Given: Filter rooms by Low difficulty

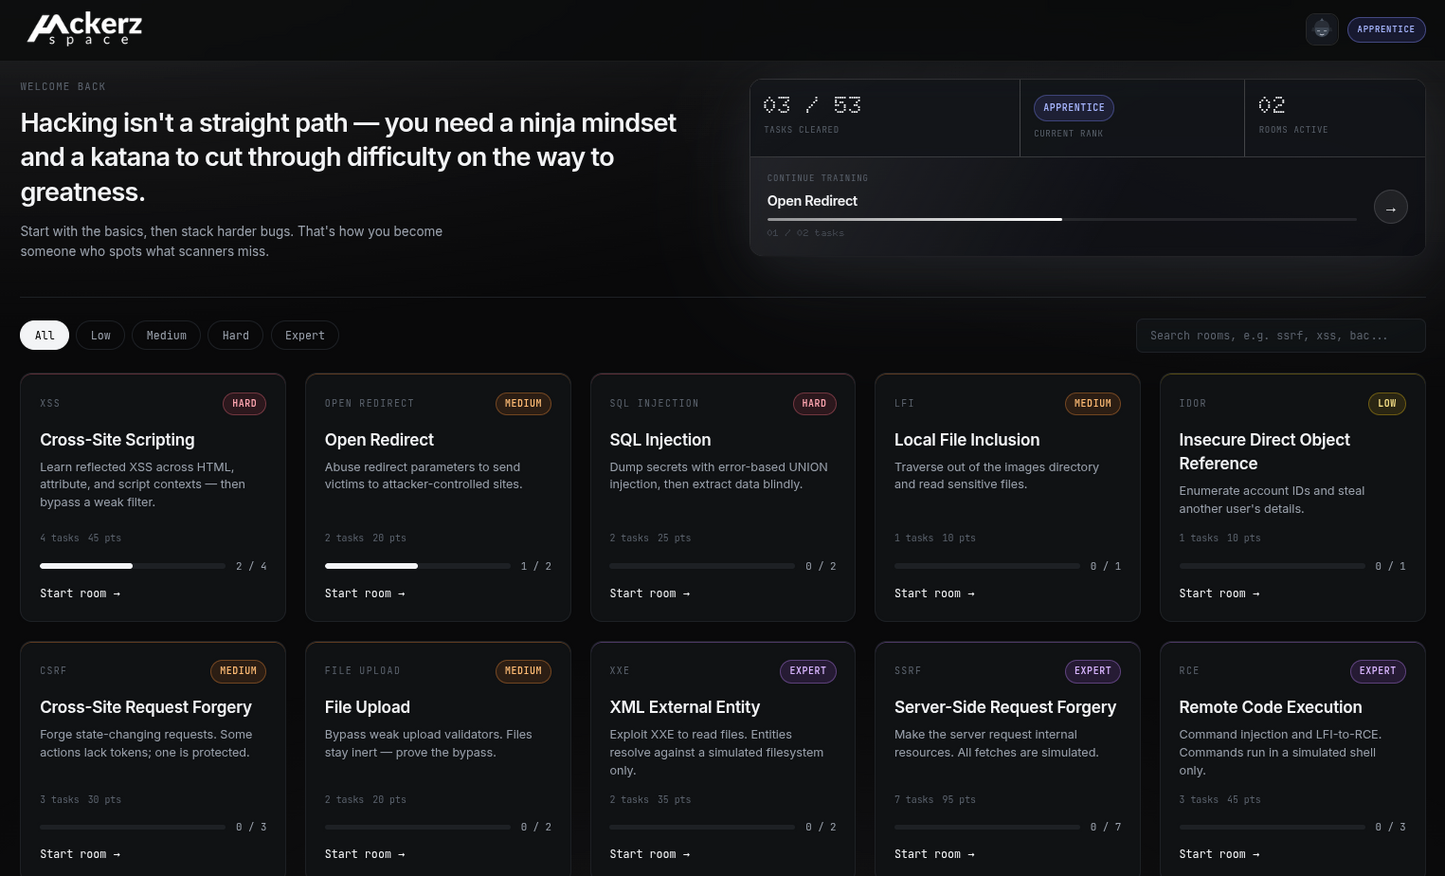Looking at the screenshot, I should click(101, 335).
